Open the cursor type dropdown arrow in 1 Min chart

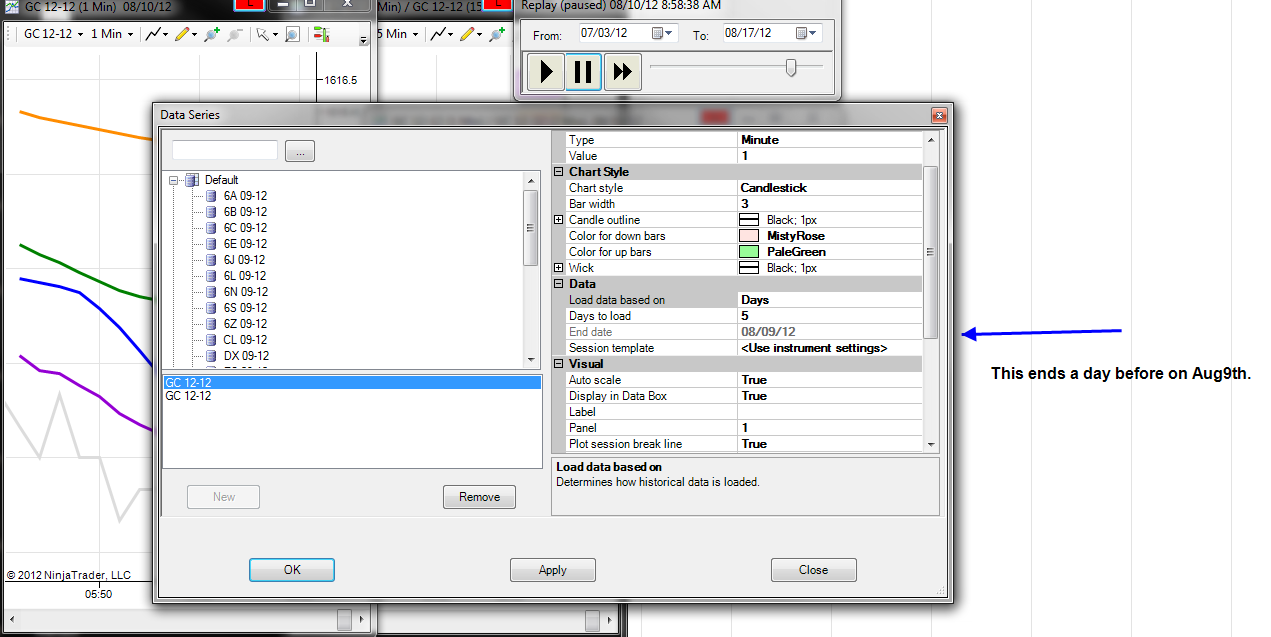(275, 34)
